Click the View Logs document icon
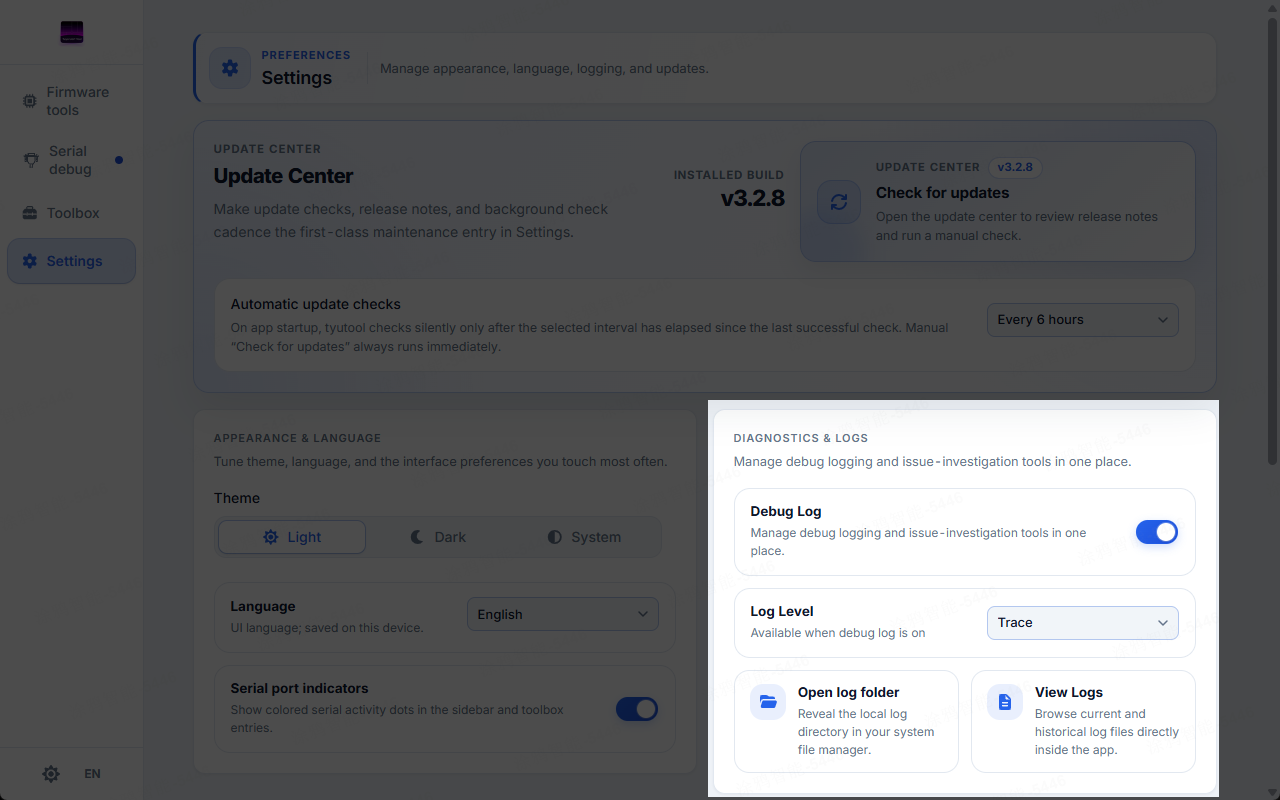Viewport: 1280px width, 800px height. click(1005, 702)
